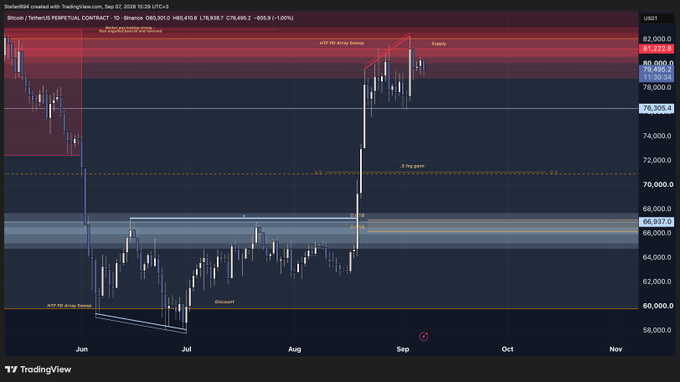
Task: Select the 66,937.0 price label
Action: click(x=657, y=222)
